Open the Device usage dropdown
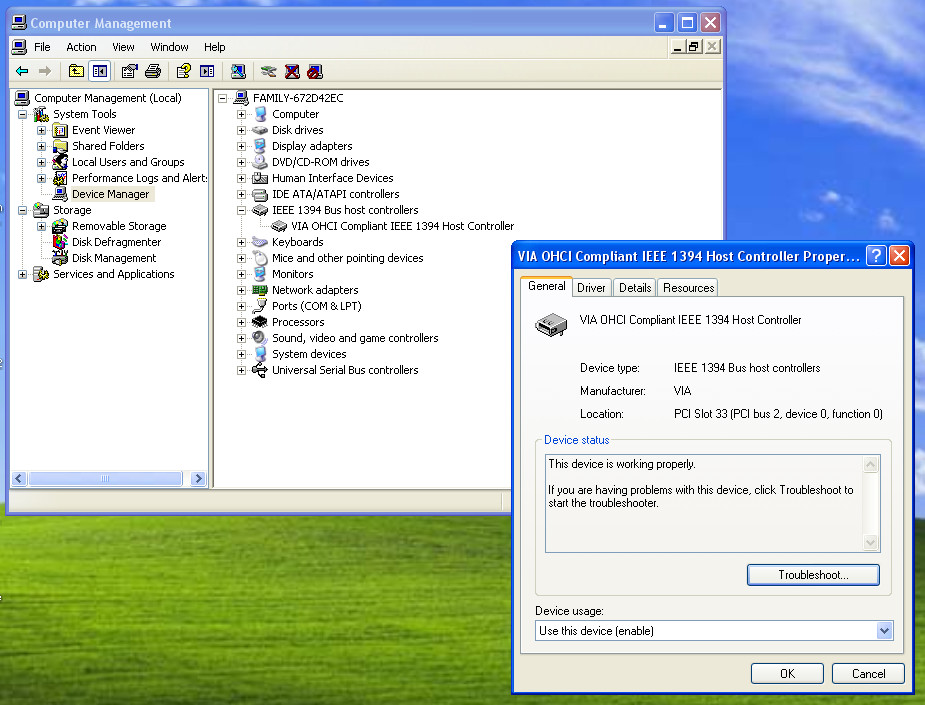 click(x=884, y=631)
